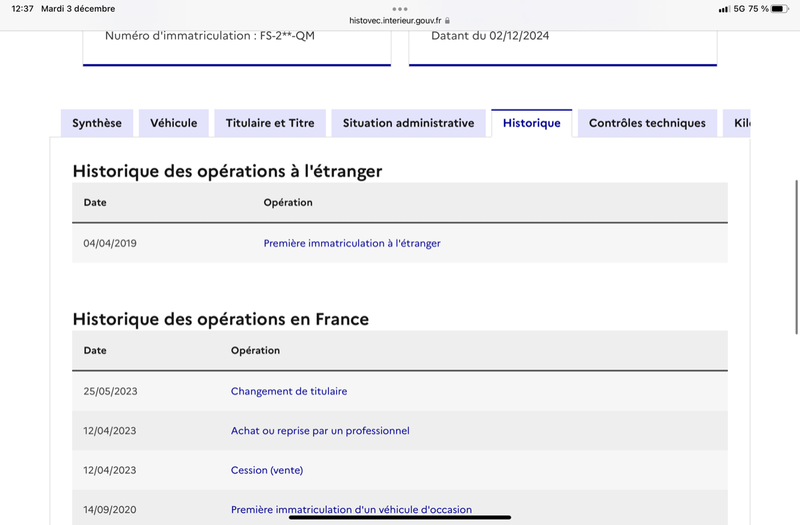Select the Historique tab
Screen dimensions: 800x525
(532, 123)
